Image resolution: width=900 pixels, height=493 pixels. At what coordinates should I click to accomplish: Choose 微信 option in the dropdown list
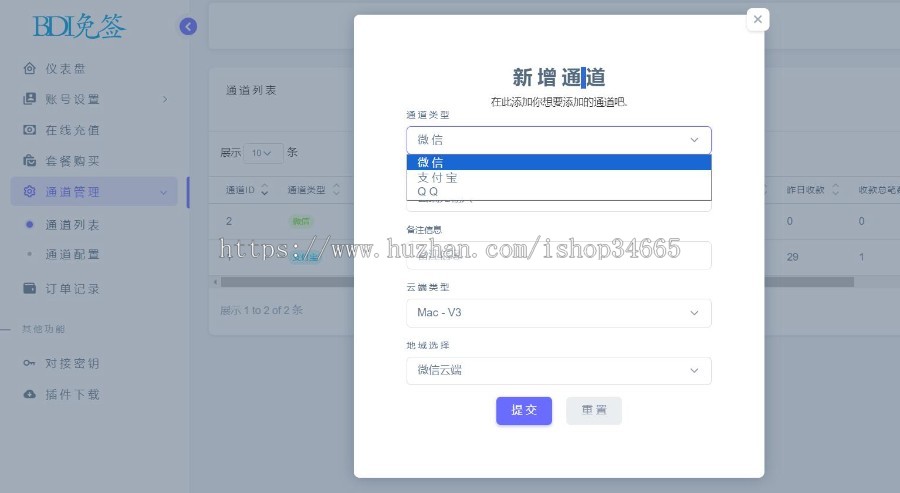point(558,162)
